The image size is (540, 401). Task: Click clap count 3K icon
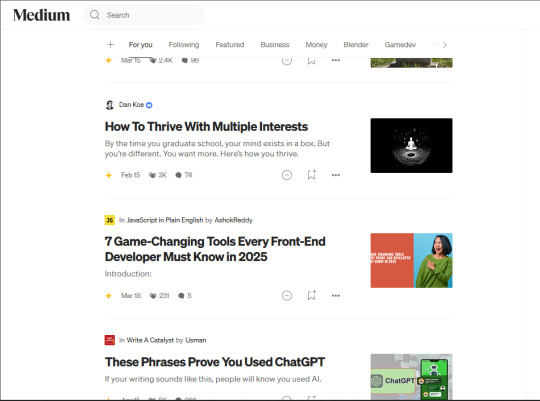(152, 175)
